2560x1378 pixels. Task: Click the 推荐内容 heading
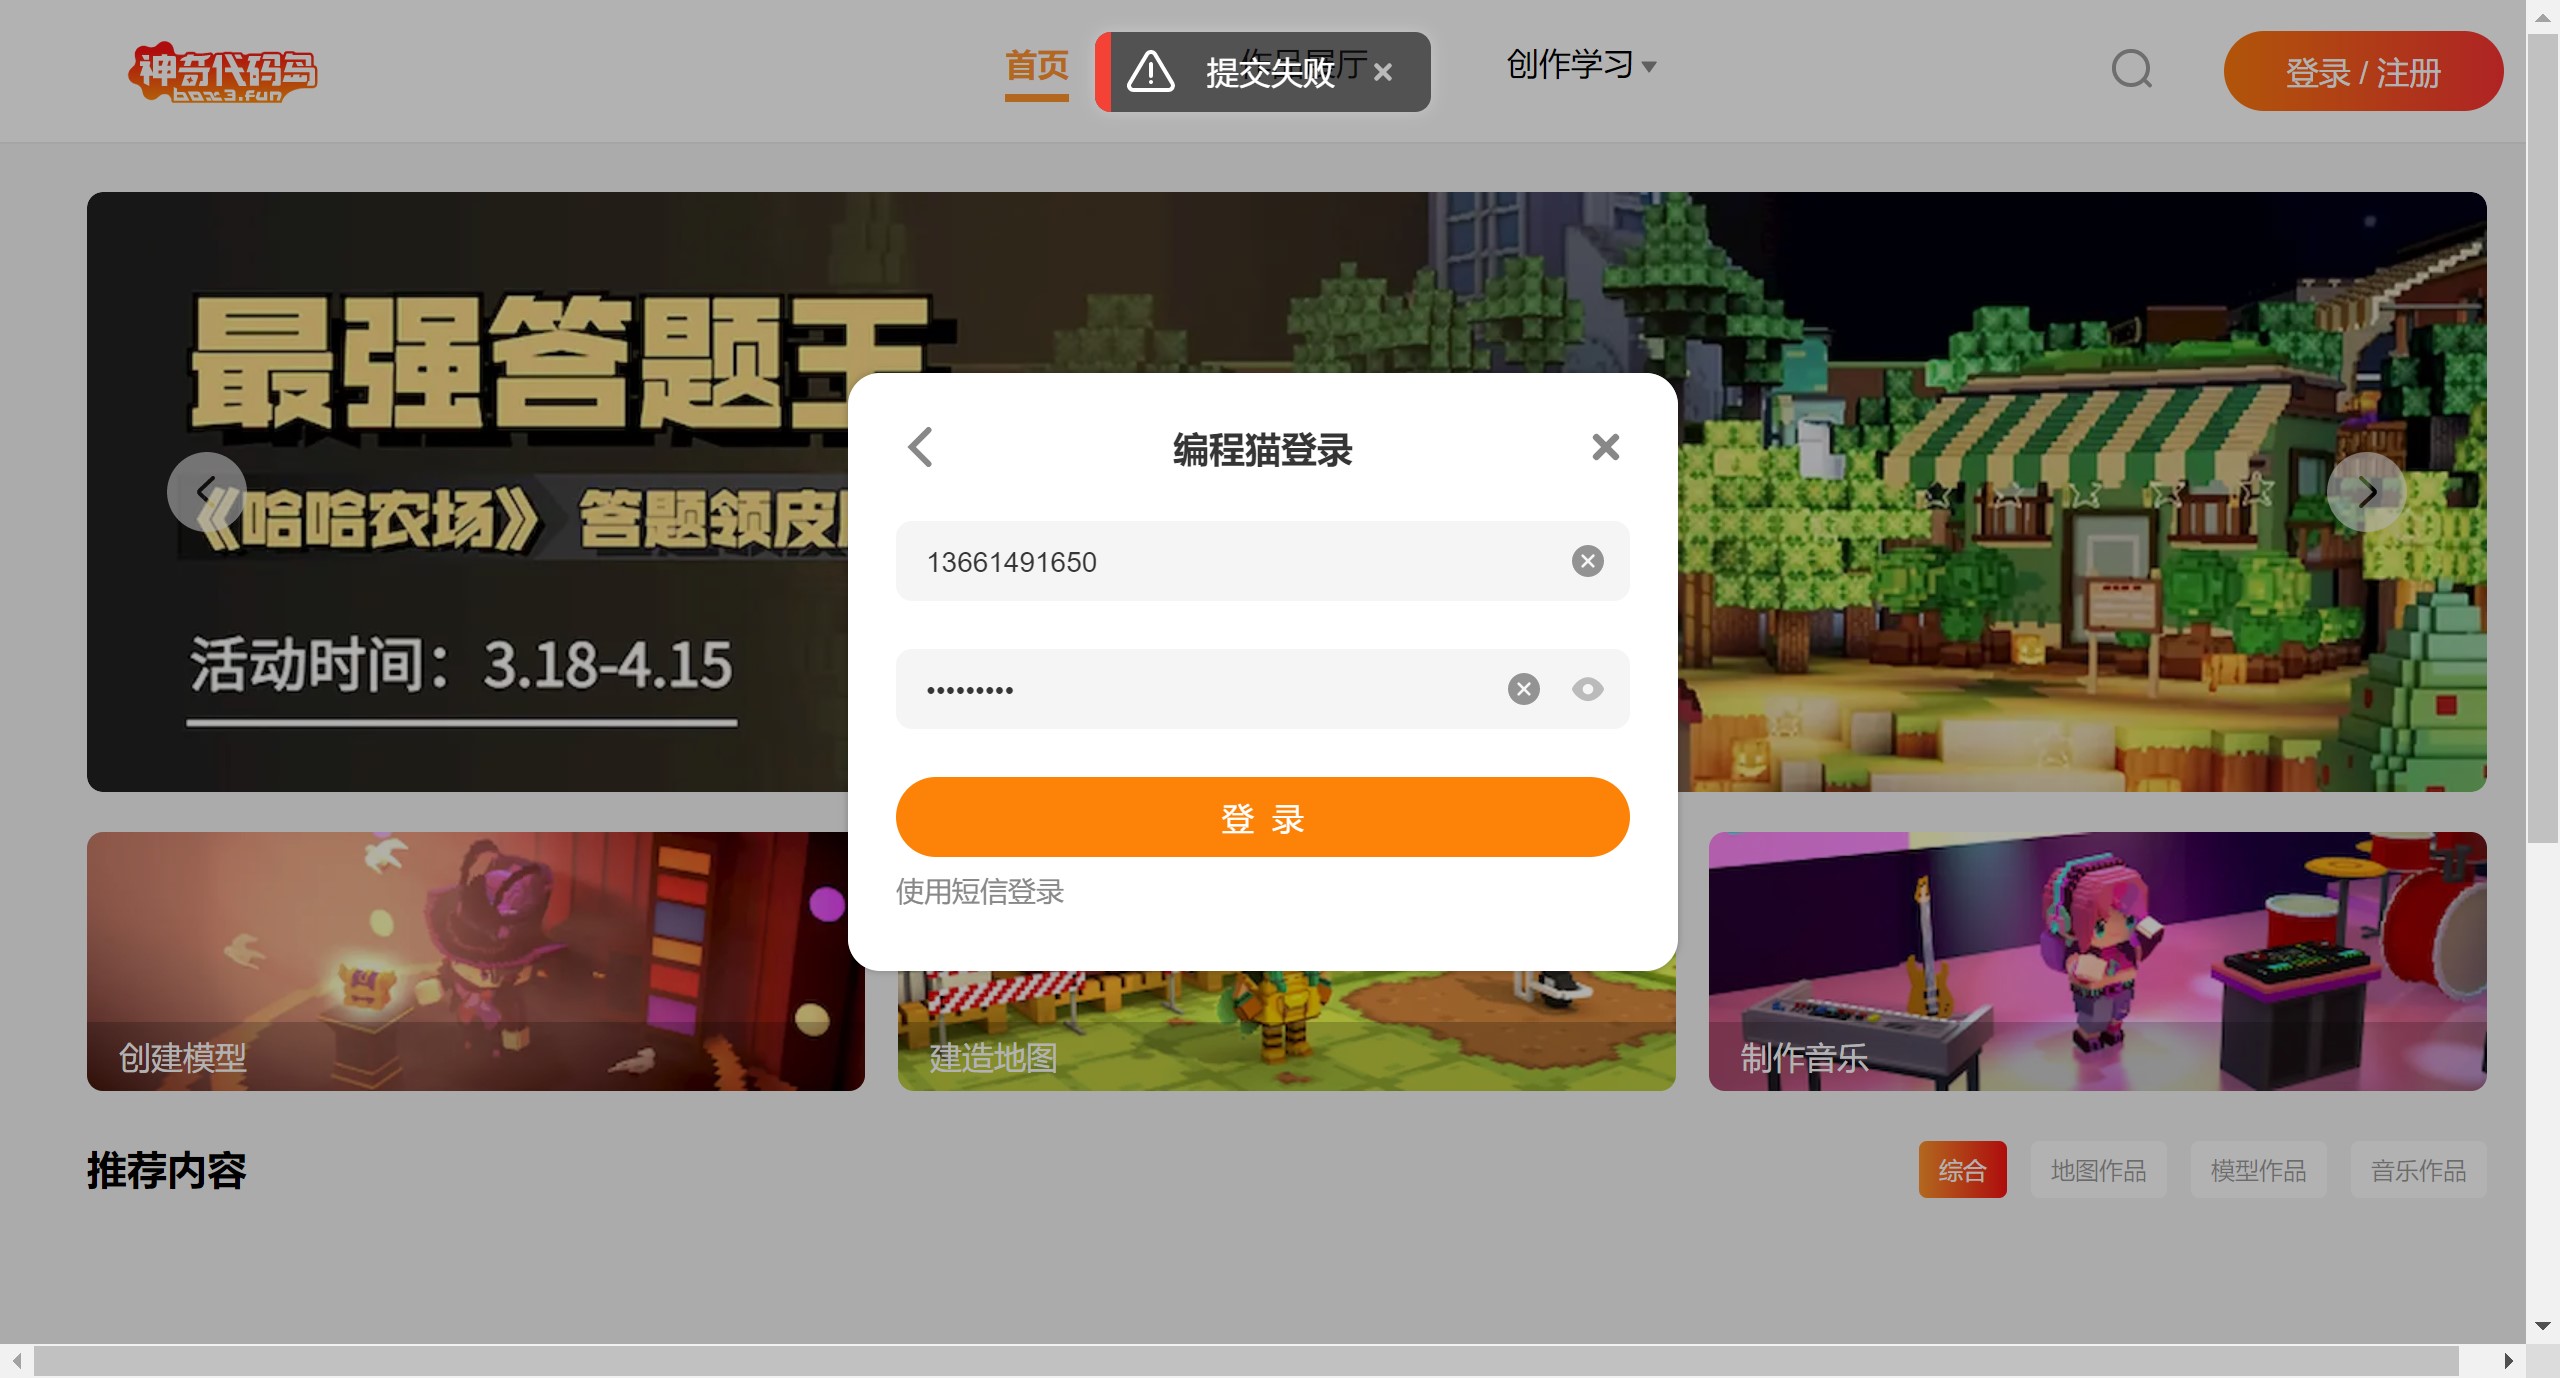point(166,1170)
